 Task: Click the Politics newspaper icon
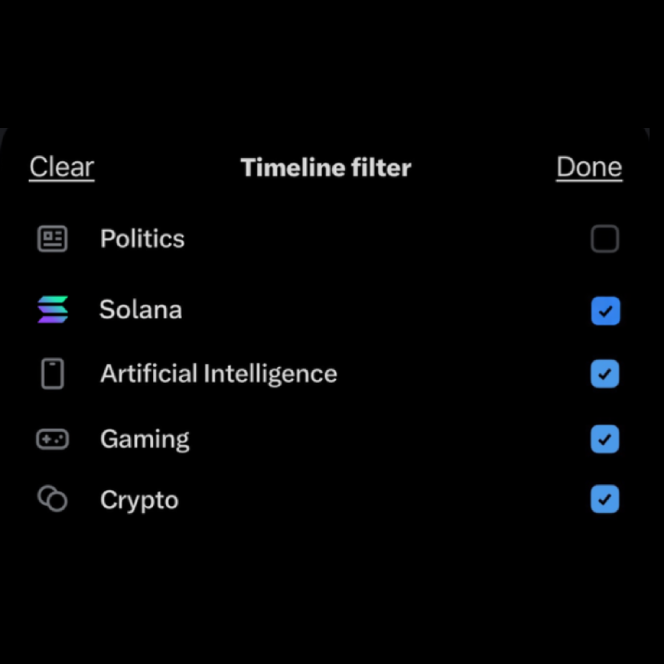click(52, 239)
